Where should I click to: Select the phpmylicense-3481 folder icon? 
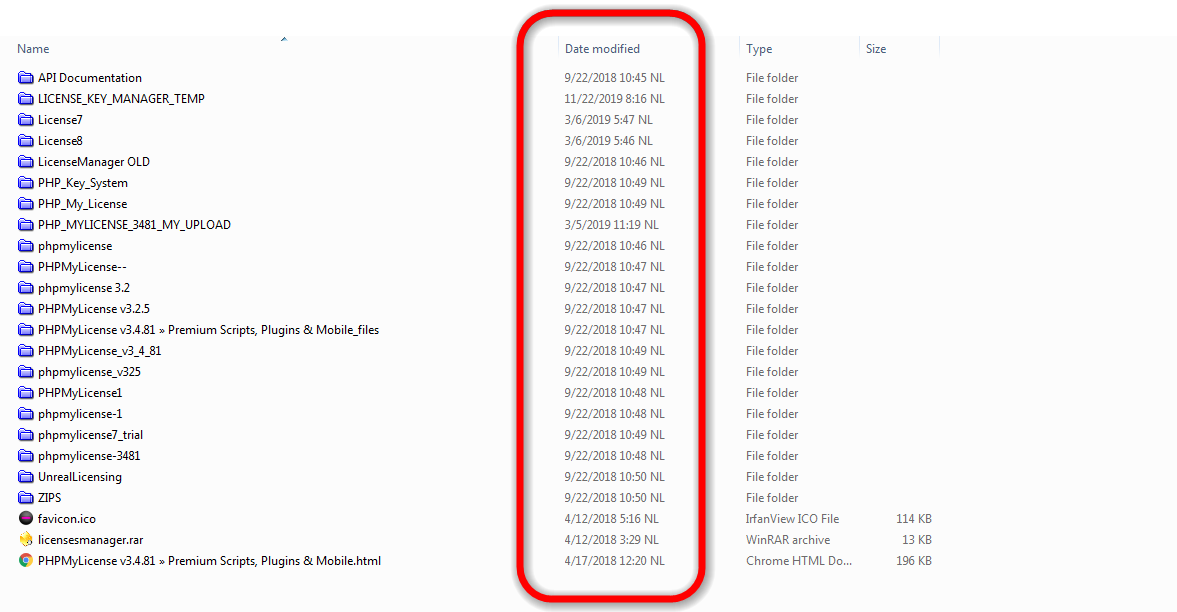point(26,456)
